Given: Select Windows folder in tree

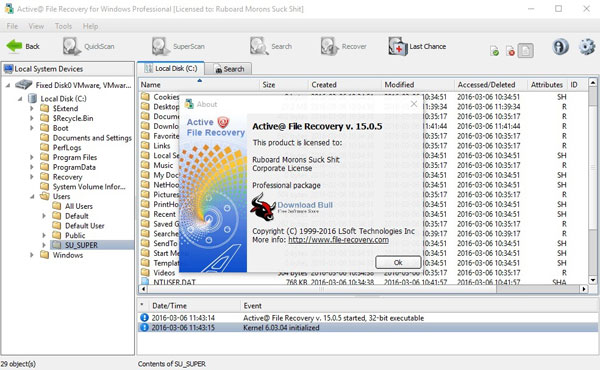Looking at the screenshot, I should [x=68, y=255].
